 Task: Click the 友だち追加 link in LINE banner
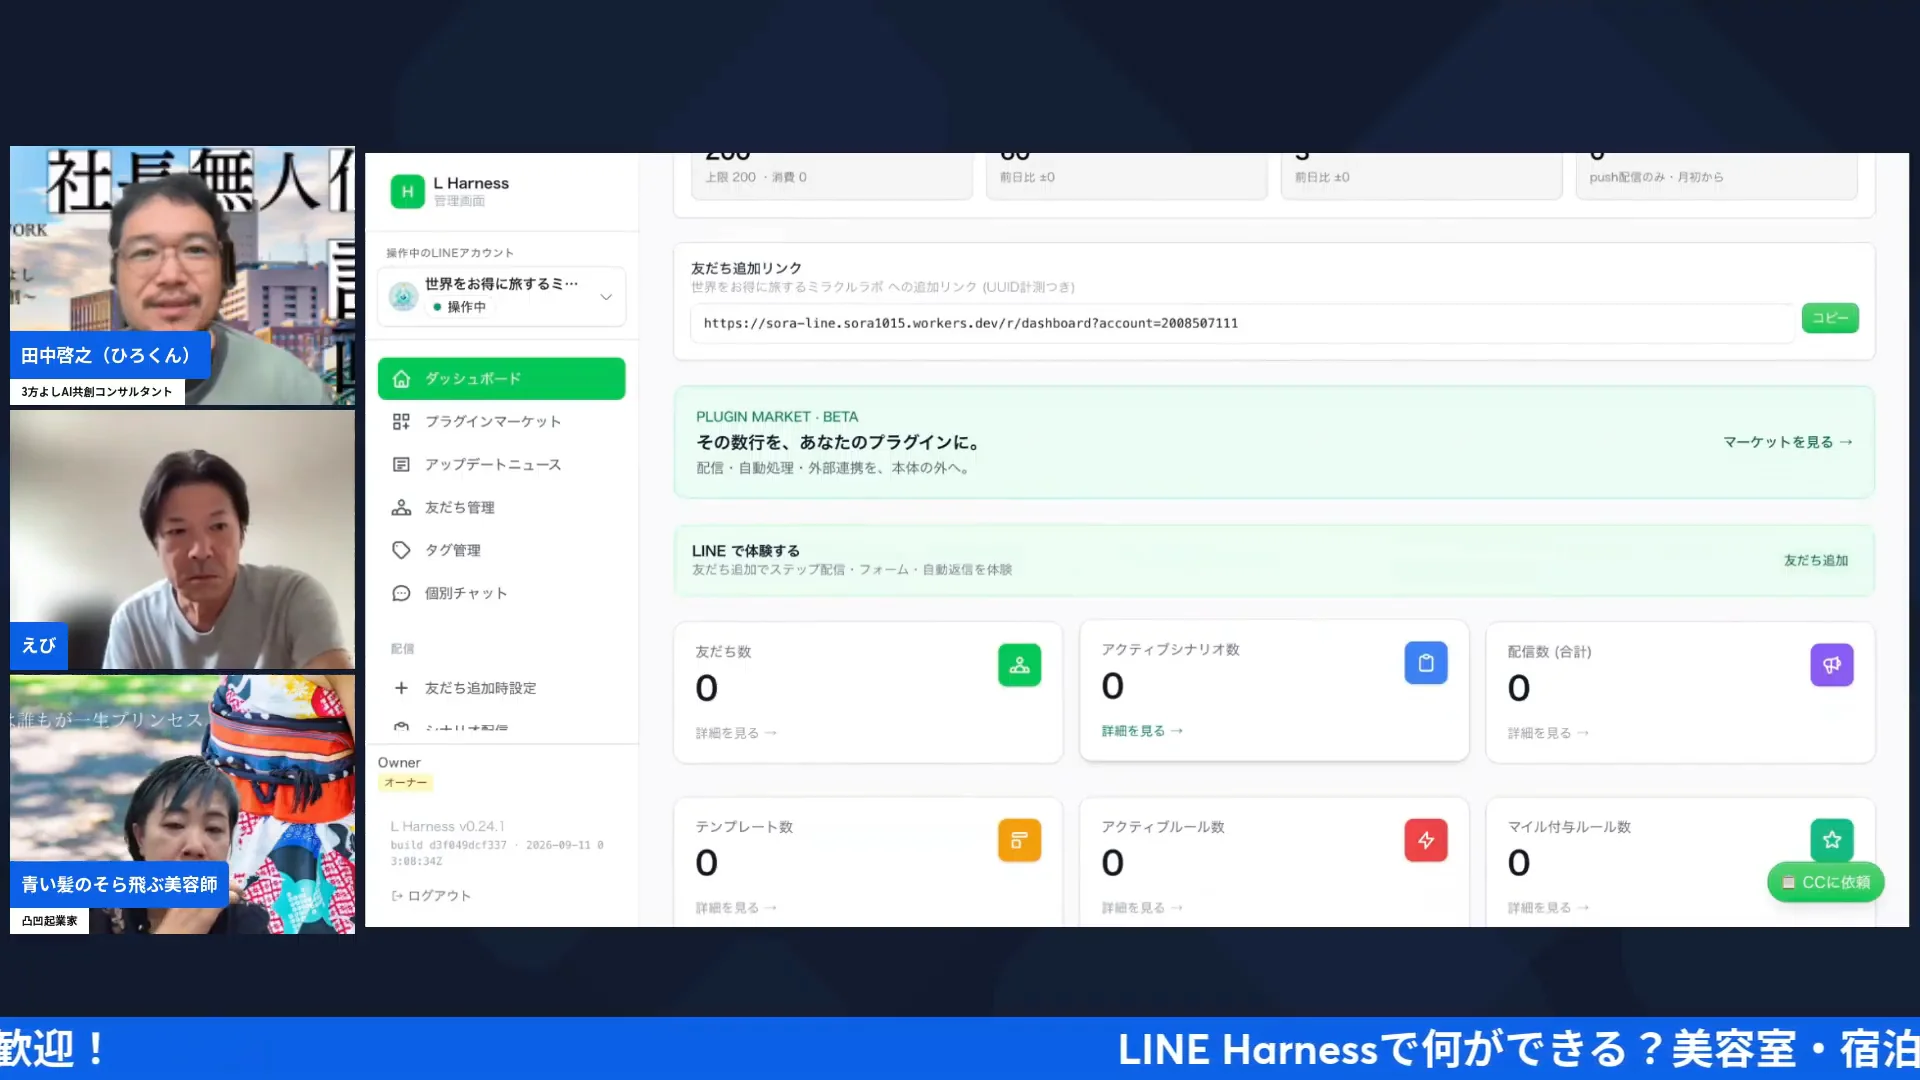coord(1816,561)
